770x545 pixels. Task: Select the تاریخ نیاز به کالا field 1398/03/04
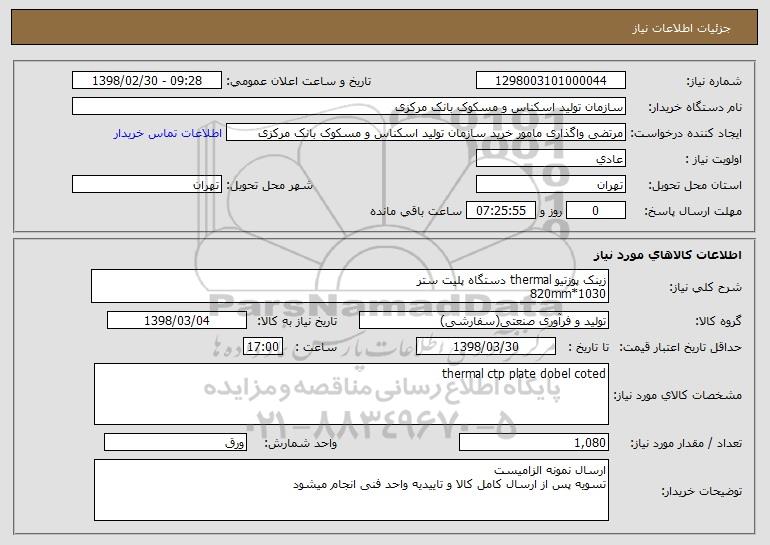tap(177, 320)
